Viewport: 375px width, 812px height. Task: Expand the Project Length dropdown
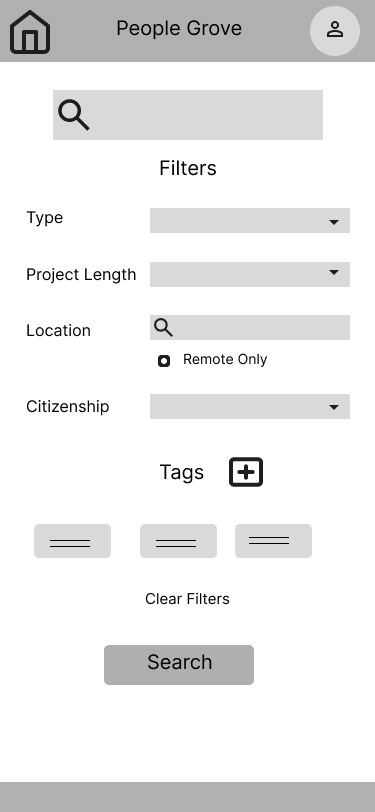(250, 274)
